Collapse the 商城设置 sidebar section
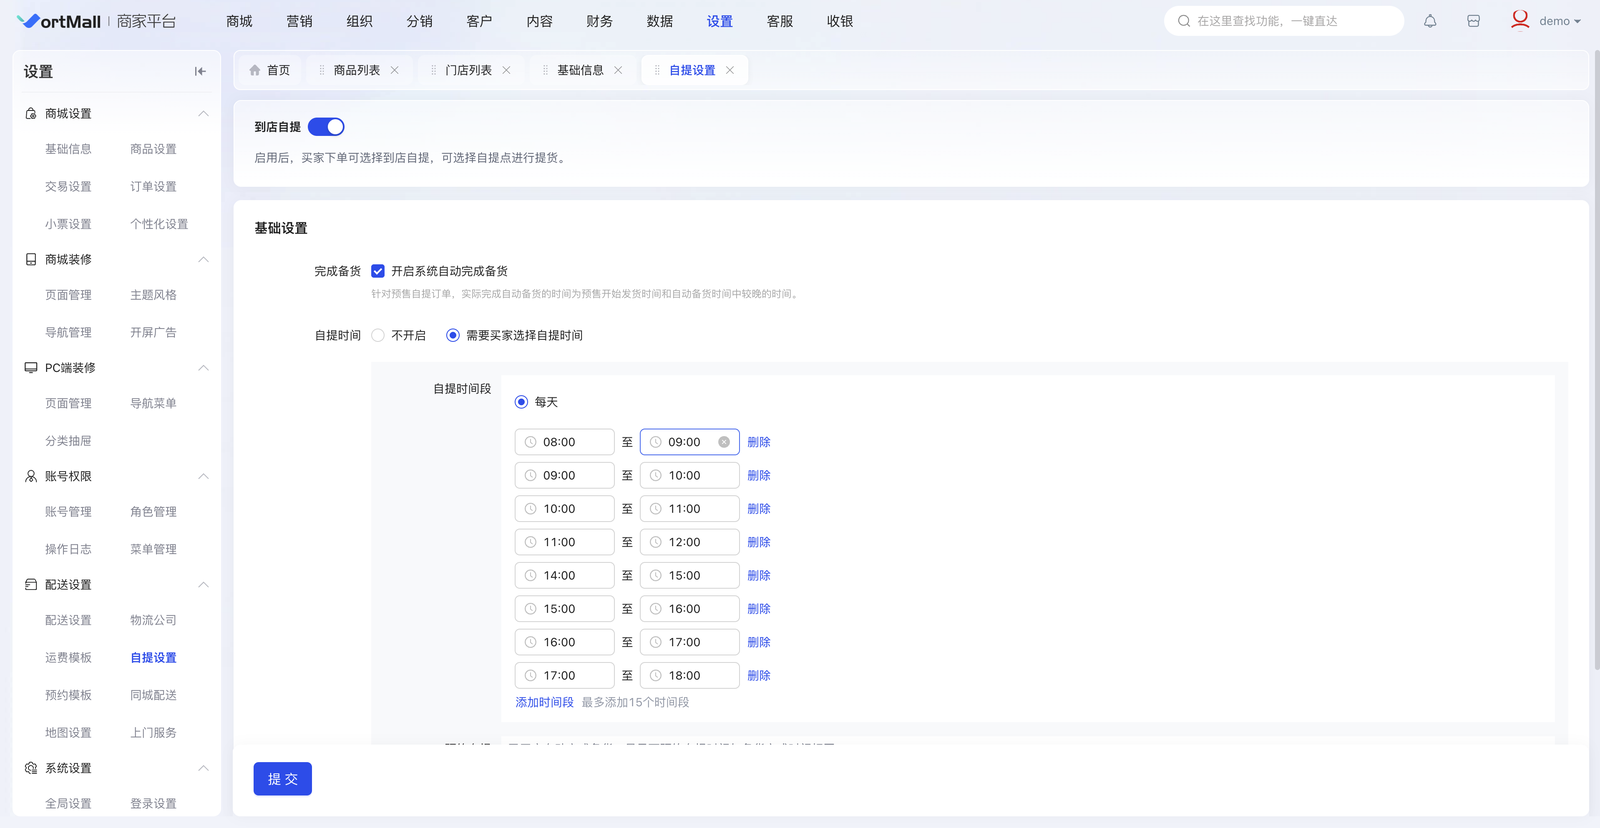The image size is (1600, 828). click(203, 114)
